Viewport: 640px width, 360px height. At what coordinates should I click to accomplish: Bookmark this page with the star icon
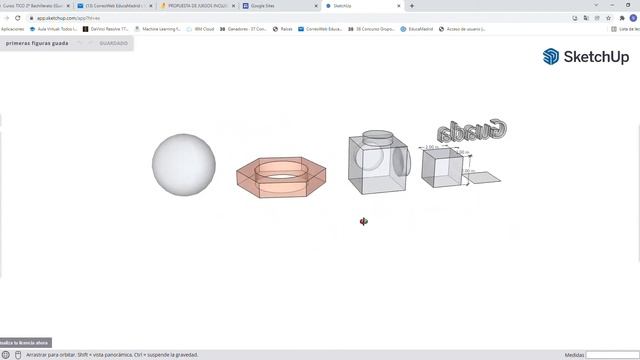(609, 18)
